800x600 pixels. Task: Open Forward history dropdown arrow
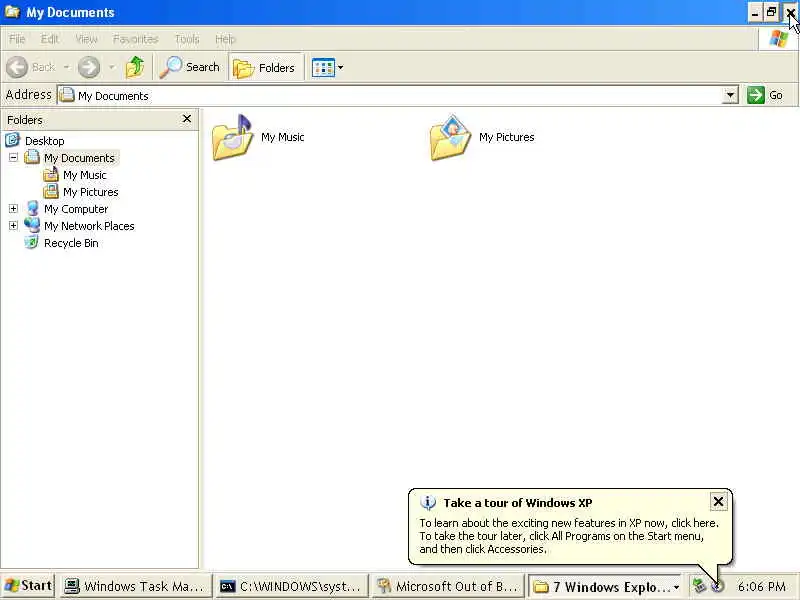(x=112, y=67)
